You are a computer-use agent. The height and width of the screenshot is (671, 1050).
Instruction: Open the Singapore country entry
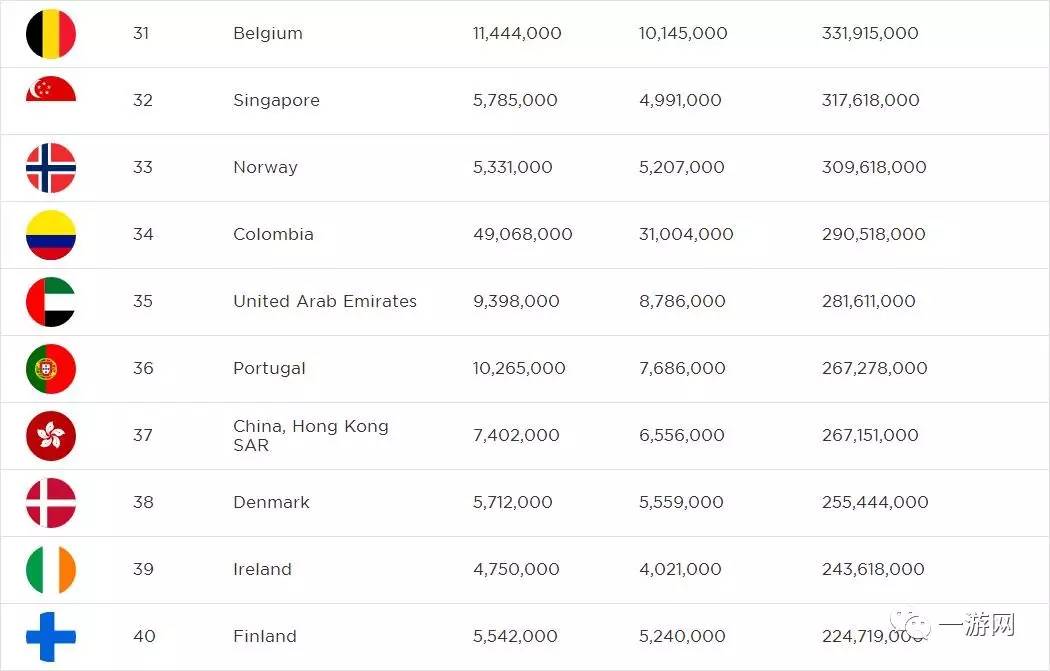276,101
